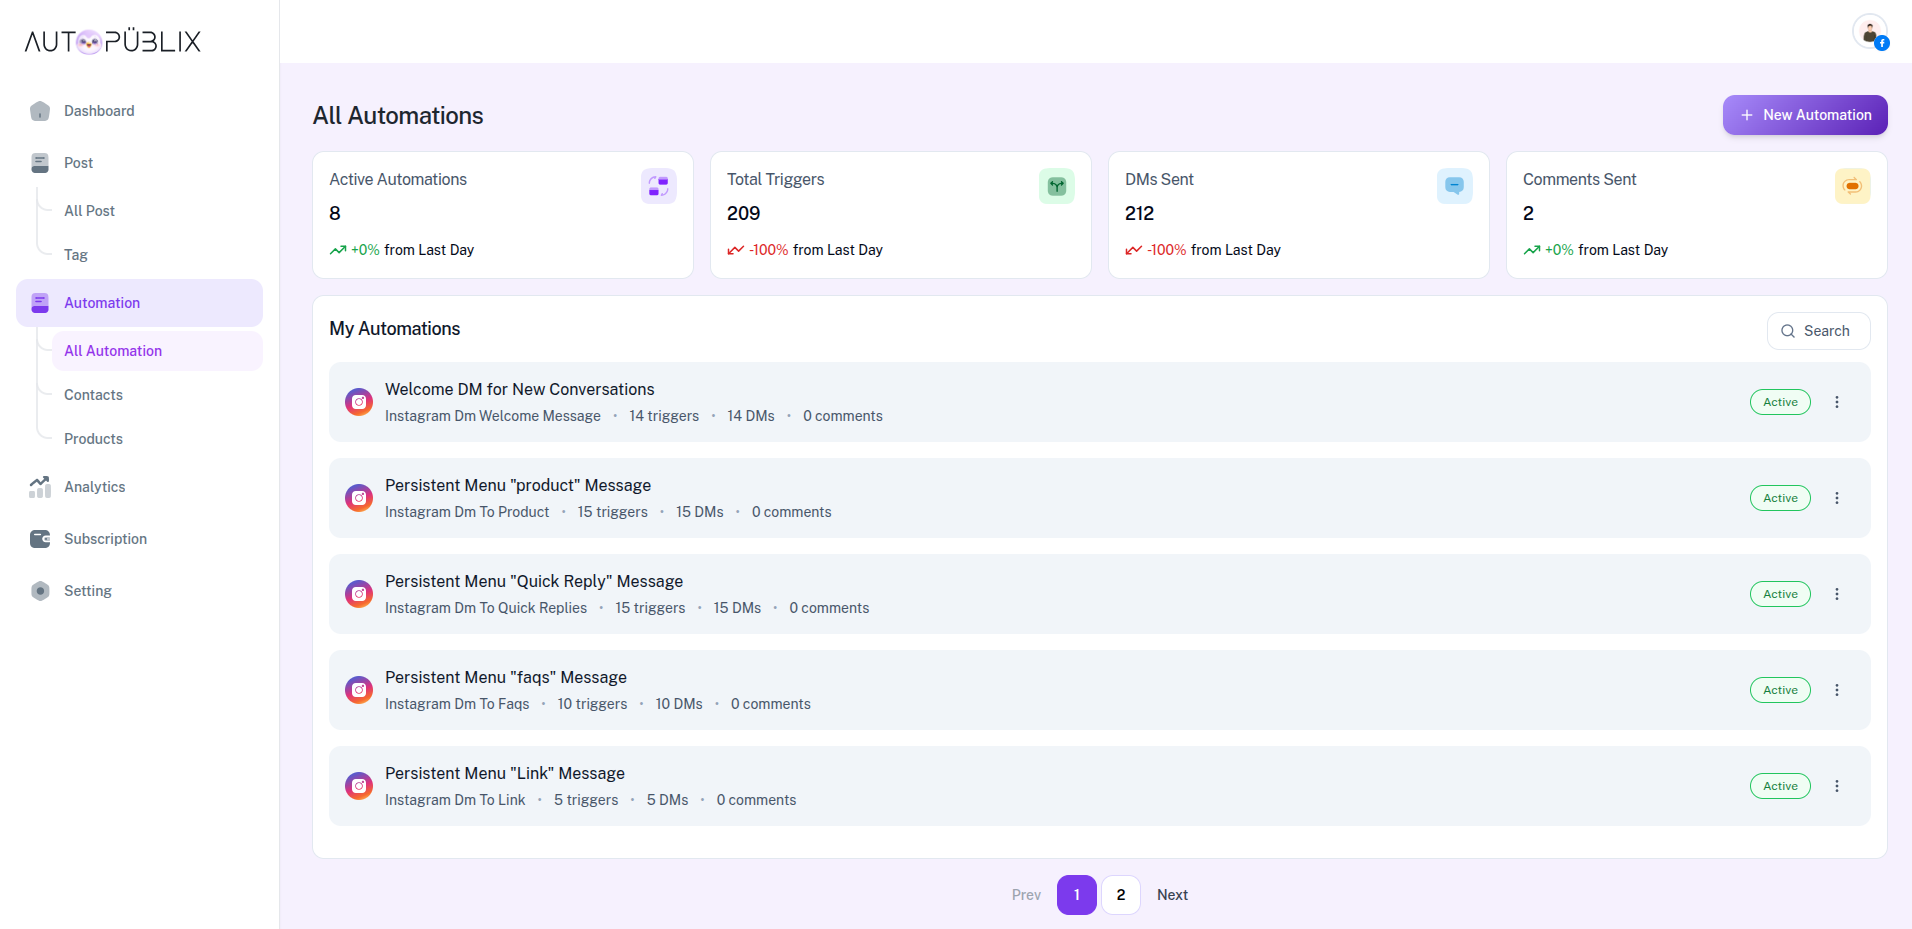The height and width of the screenshot is (929, 1912).
Task: Go to Products in the sidebar
Action: pos(93,439)
